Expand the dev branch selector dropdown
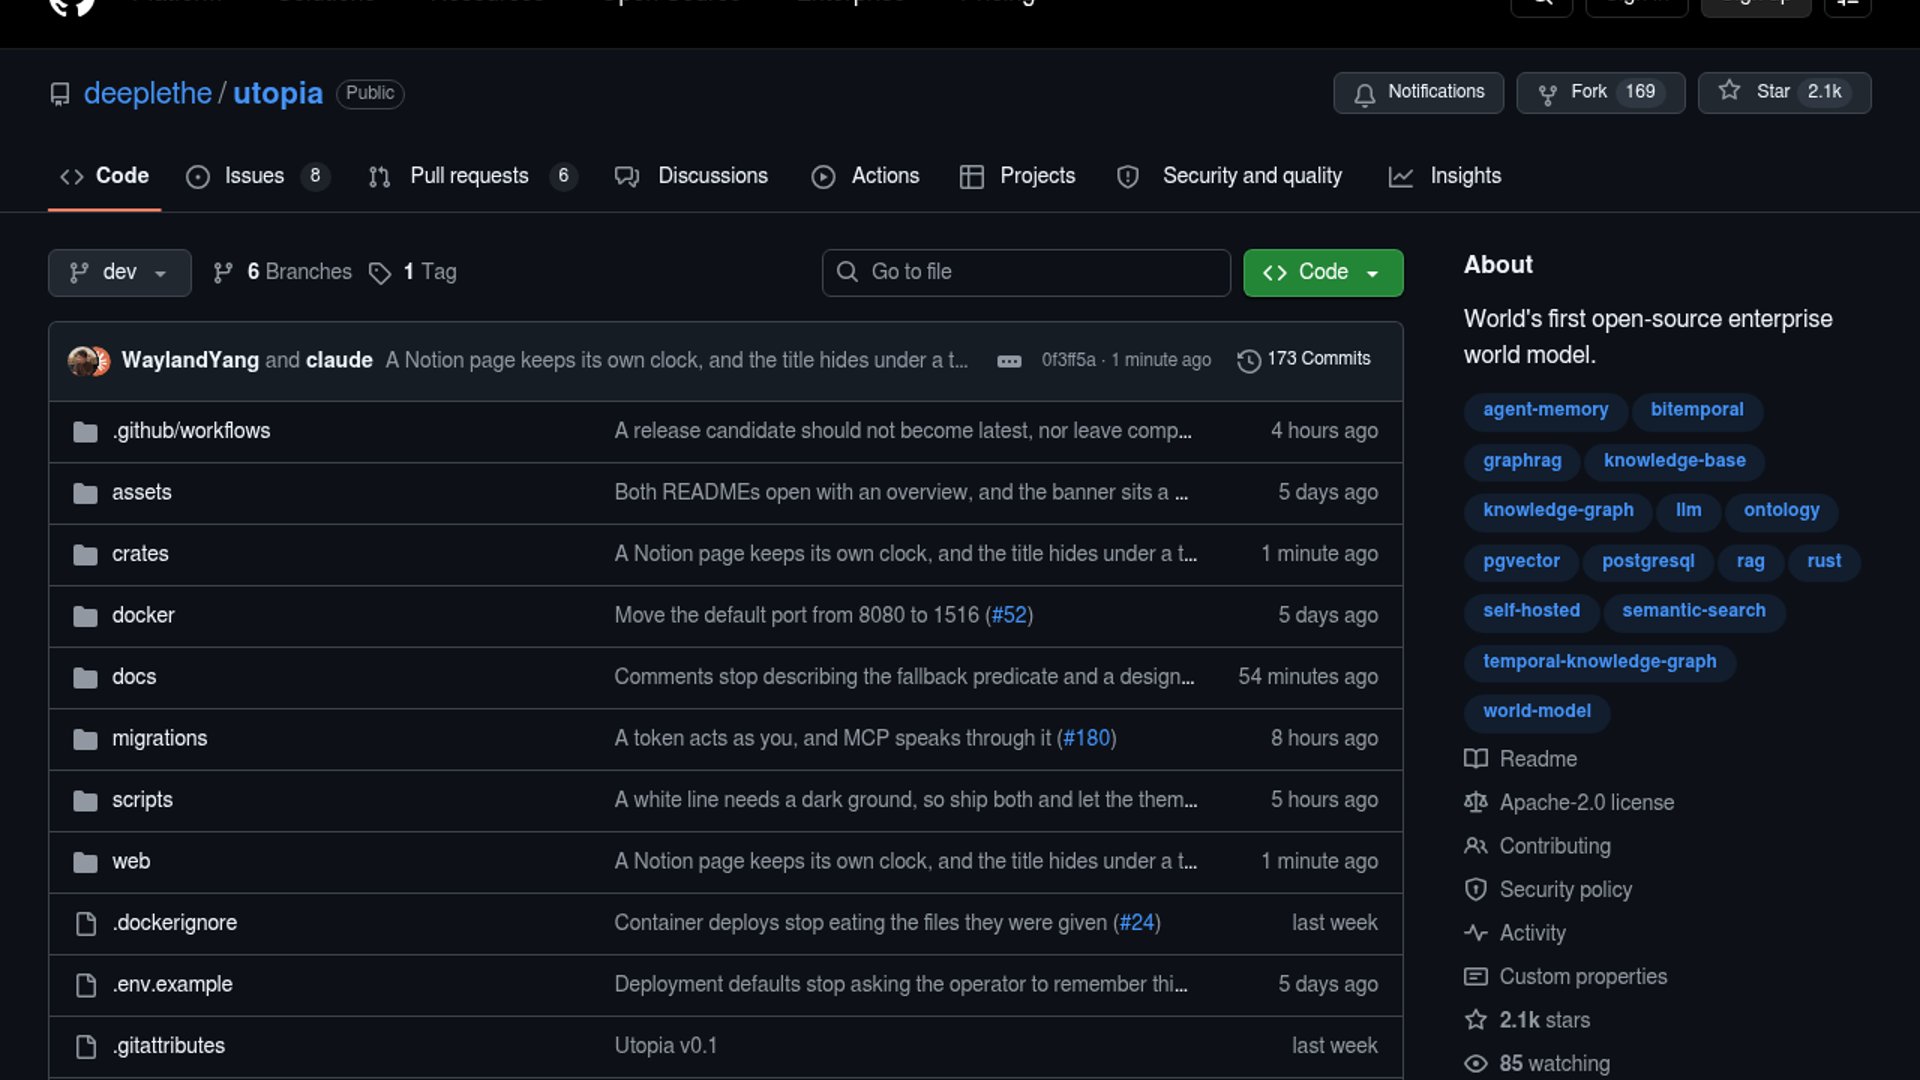Viewport: 1920px width, 1080px height. tap(119, 272)
